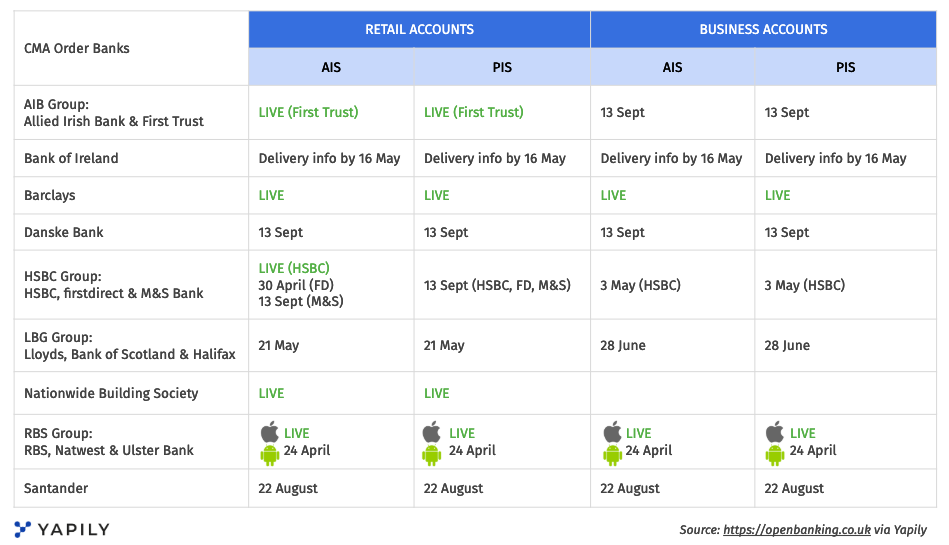This screenshot has height=545, width=949.
Task: Click '3 May (HSBC)' in Business AIS column
Action: click(640, 285)
